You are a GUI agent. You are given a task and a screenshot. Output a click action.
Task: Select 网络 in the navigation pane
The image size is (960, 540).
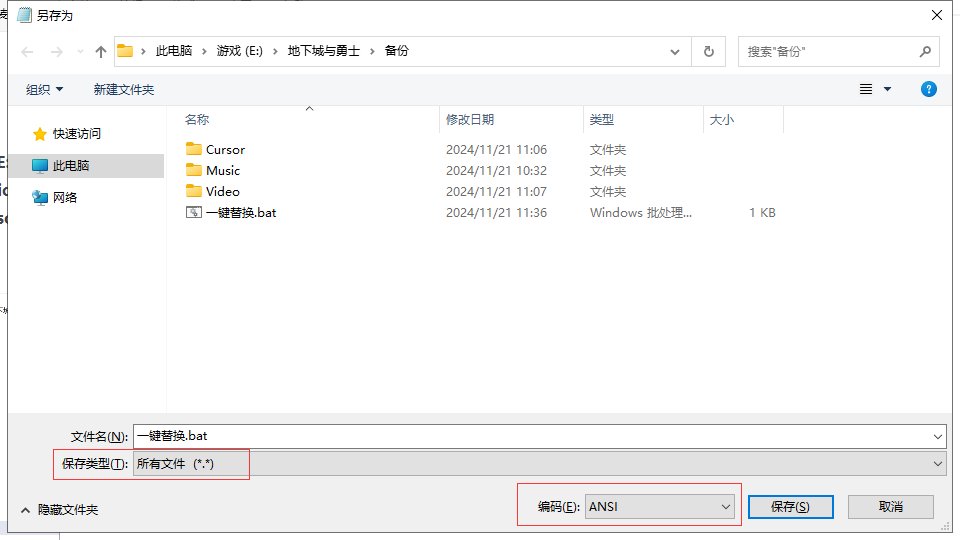coord(65,197)
